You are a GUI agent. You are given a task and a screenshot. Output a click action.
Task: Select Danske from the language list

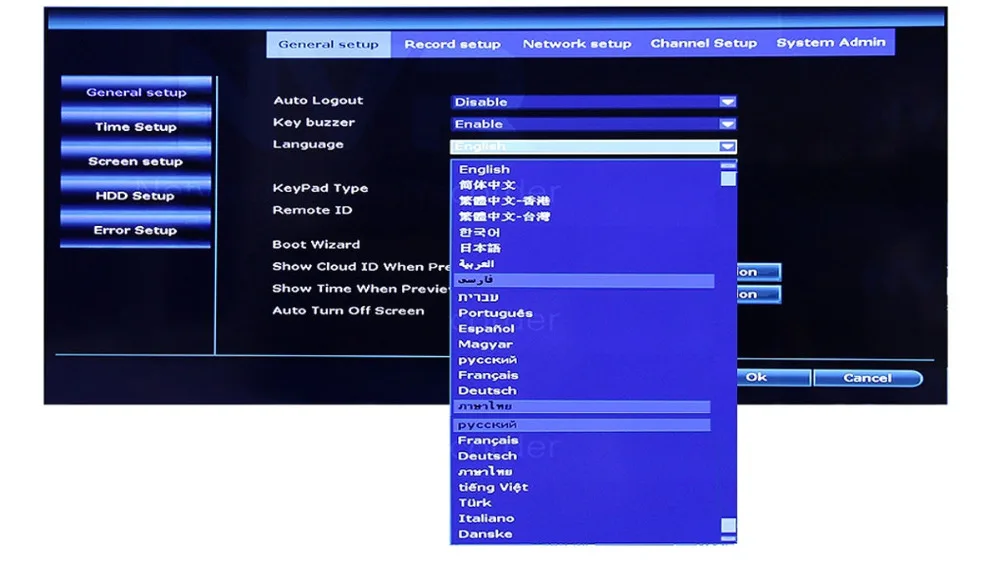(x=485, y=534)
